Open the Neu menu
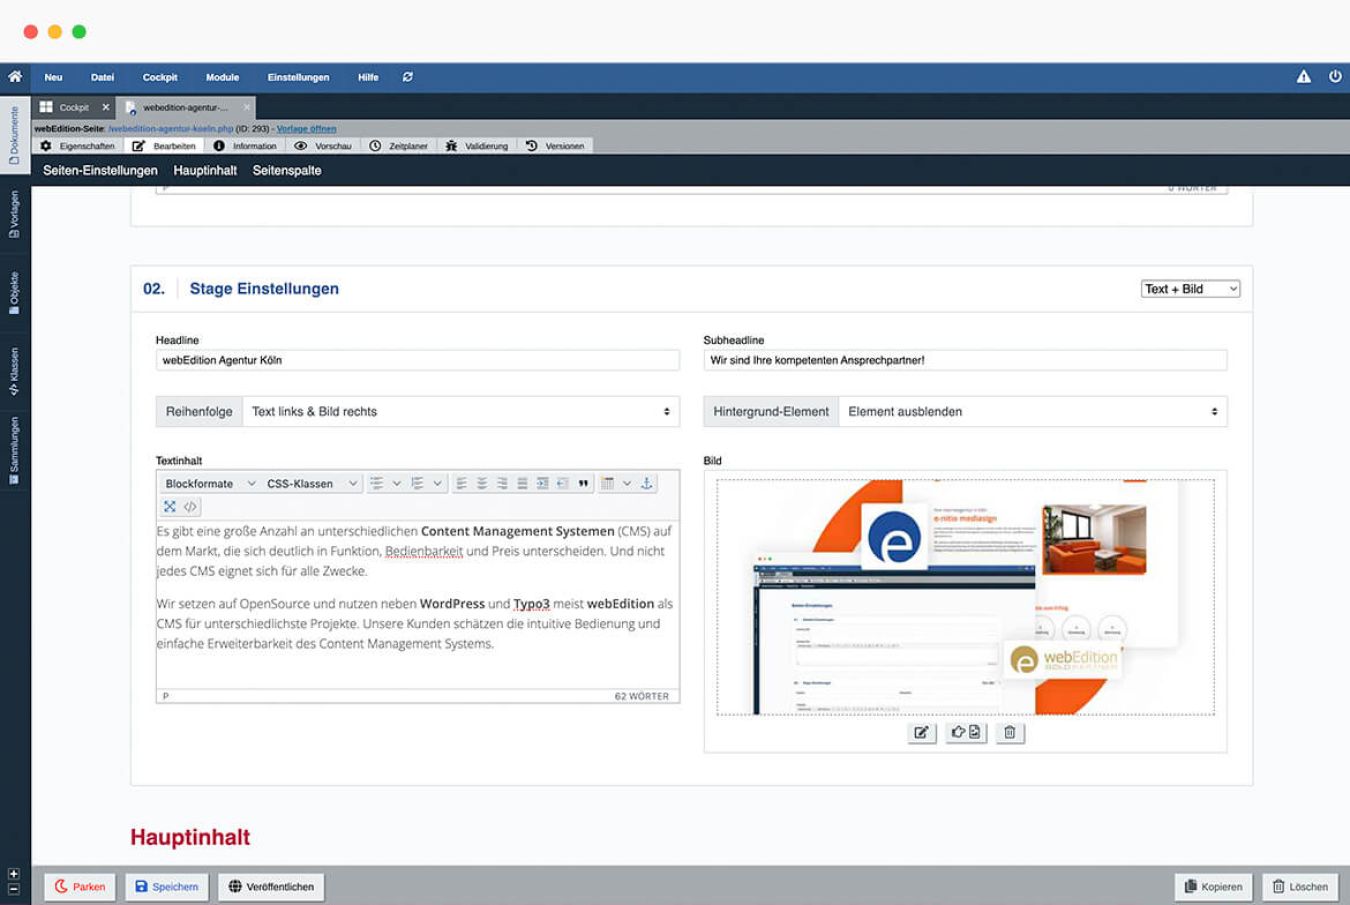This screenshot has height=905, width=1350. point(53,77)
